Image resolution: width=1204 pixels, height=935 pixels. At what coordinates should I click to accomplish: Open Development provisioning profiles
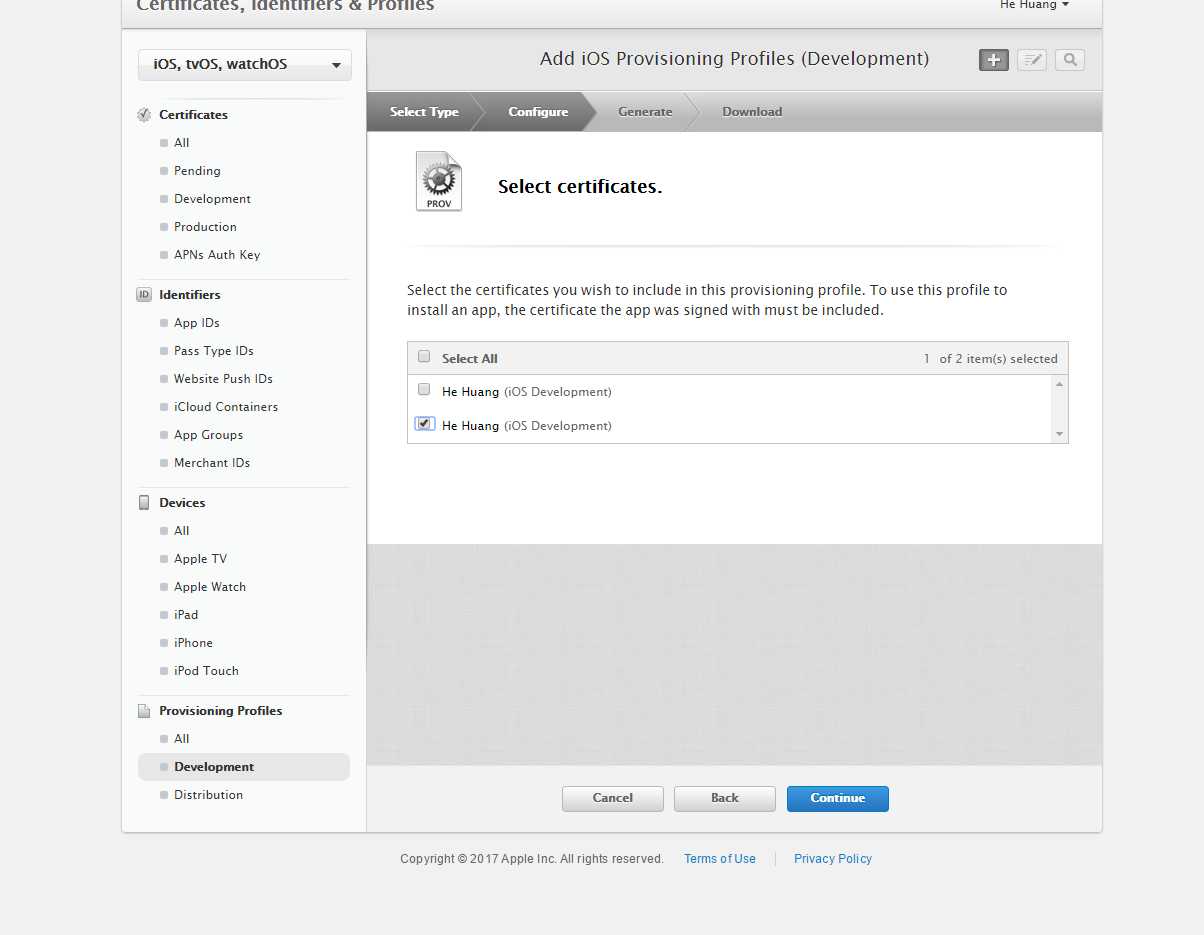pyautogui.click(x=244, y=767)
